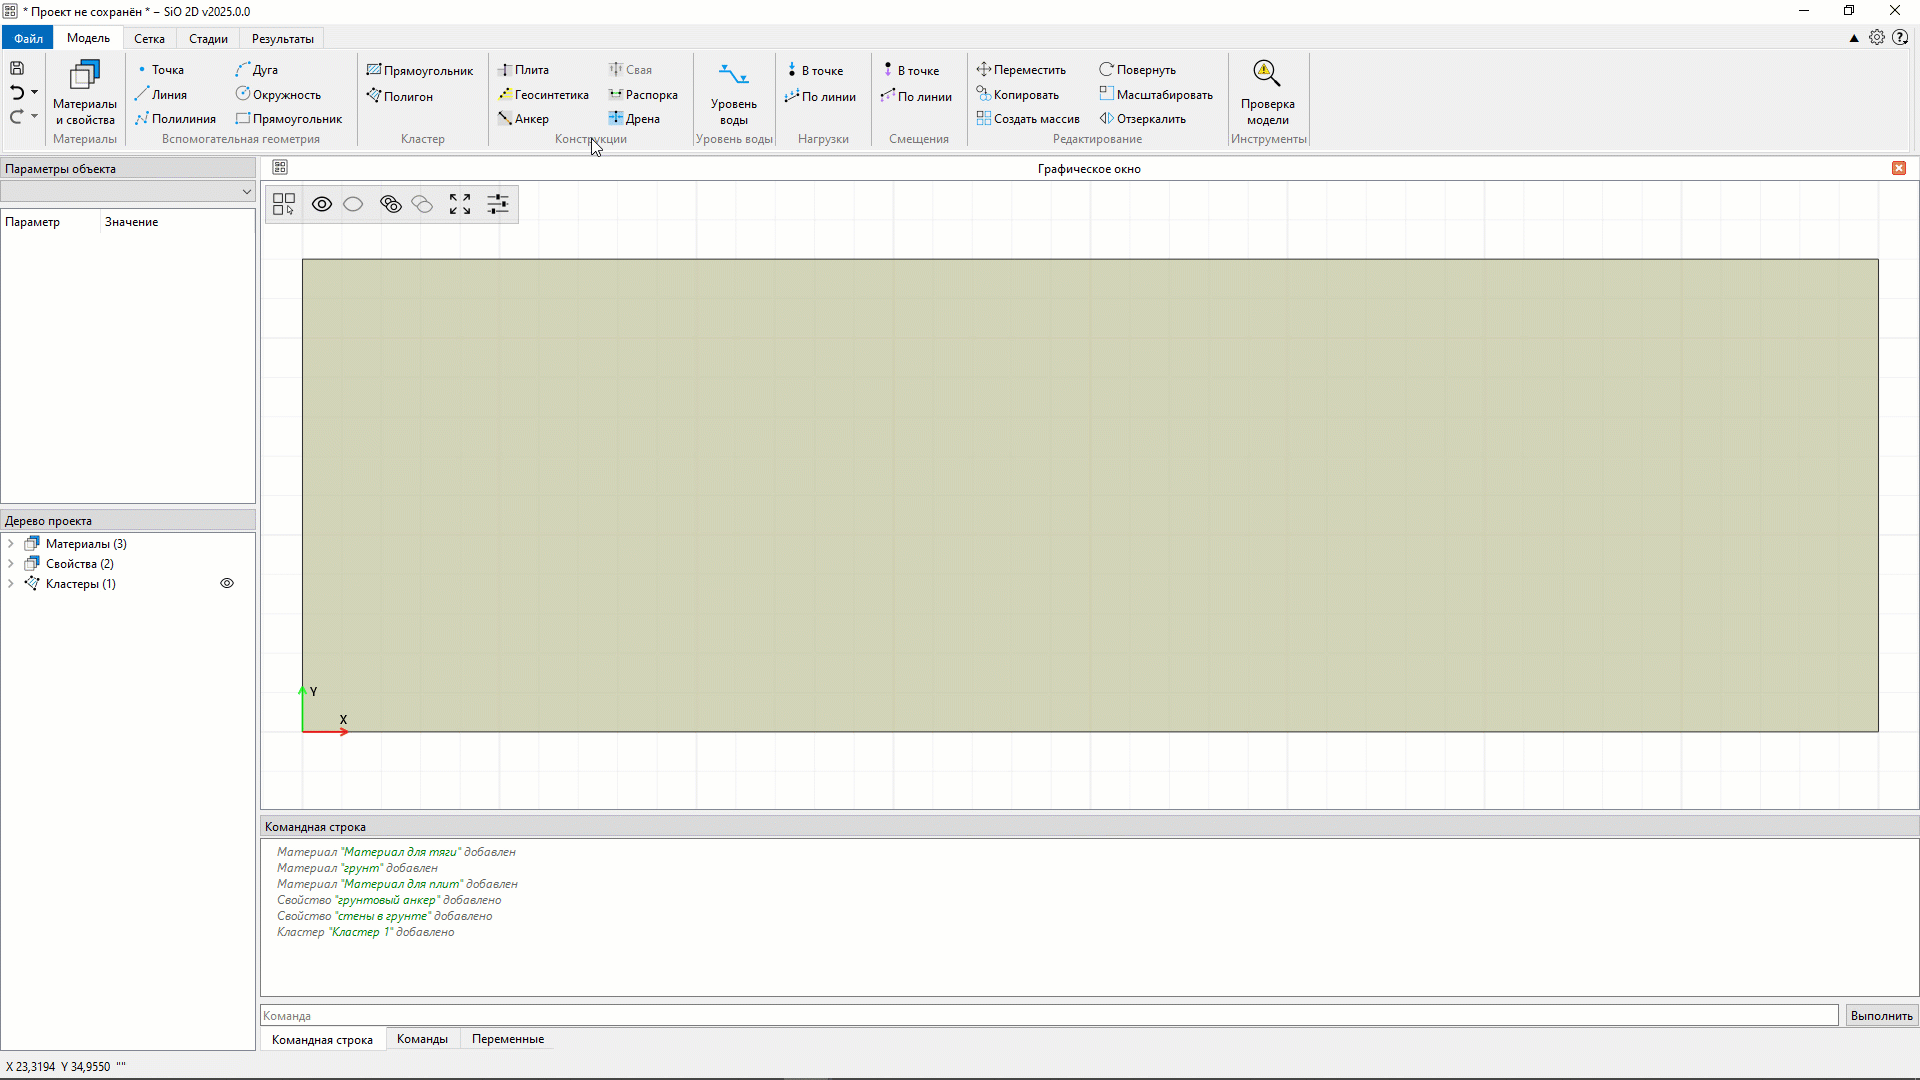Click fit-to-screen icon in graphics toolbar

click(460, 205)
